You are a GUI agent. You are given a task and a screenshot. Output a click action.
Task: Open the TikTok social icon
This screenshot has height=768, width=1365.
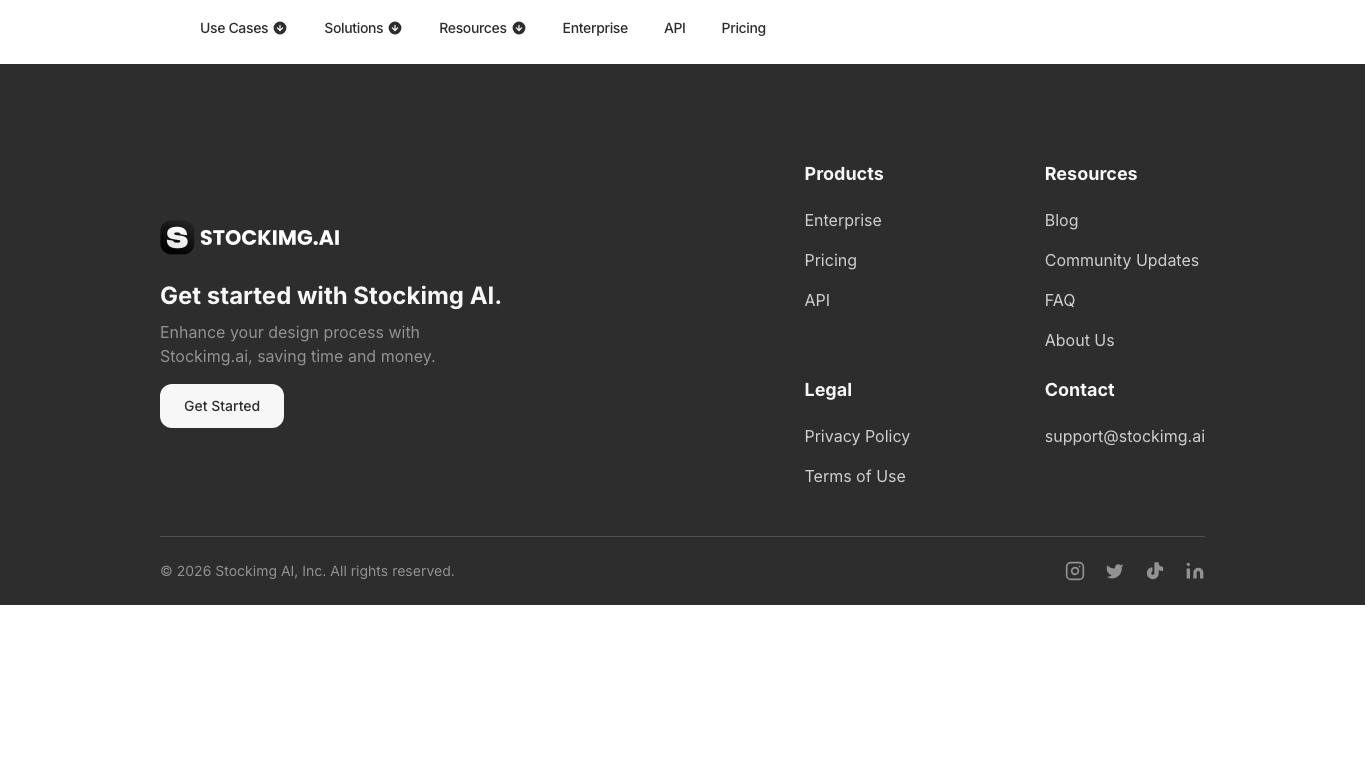(x=1155, y=571)
